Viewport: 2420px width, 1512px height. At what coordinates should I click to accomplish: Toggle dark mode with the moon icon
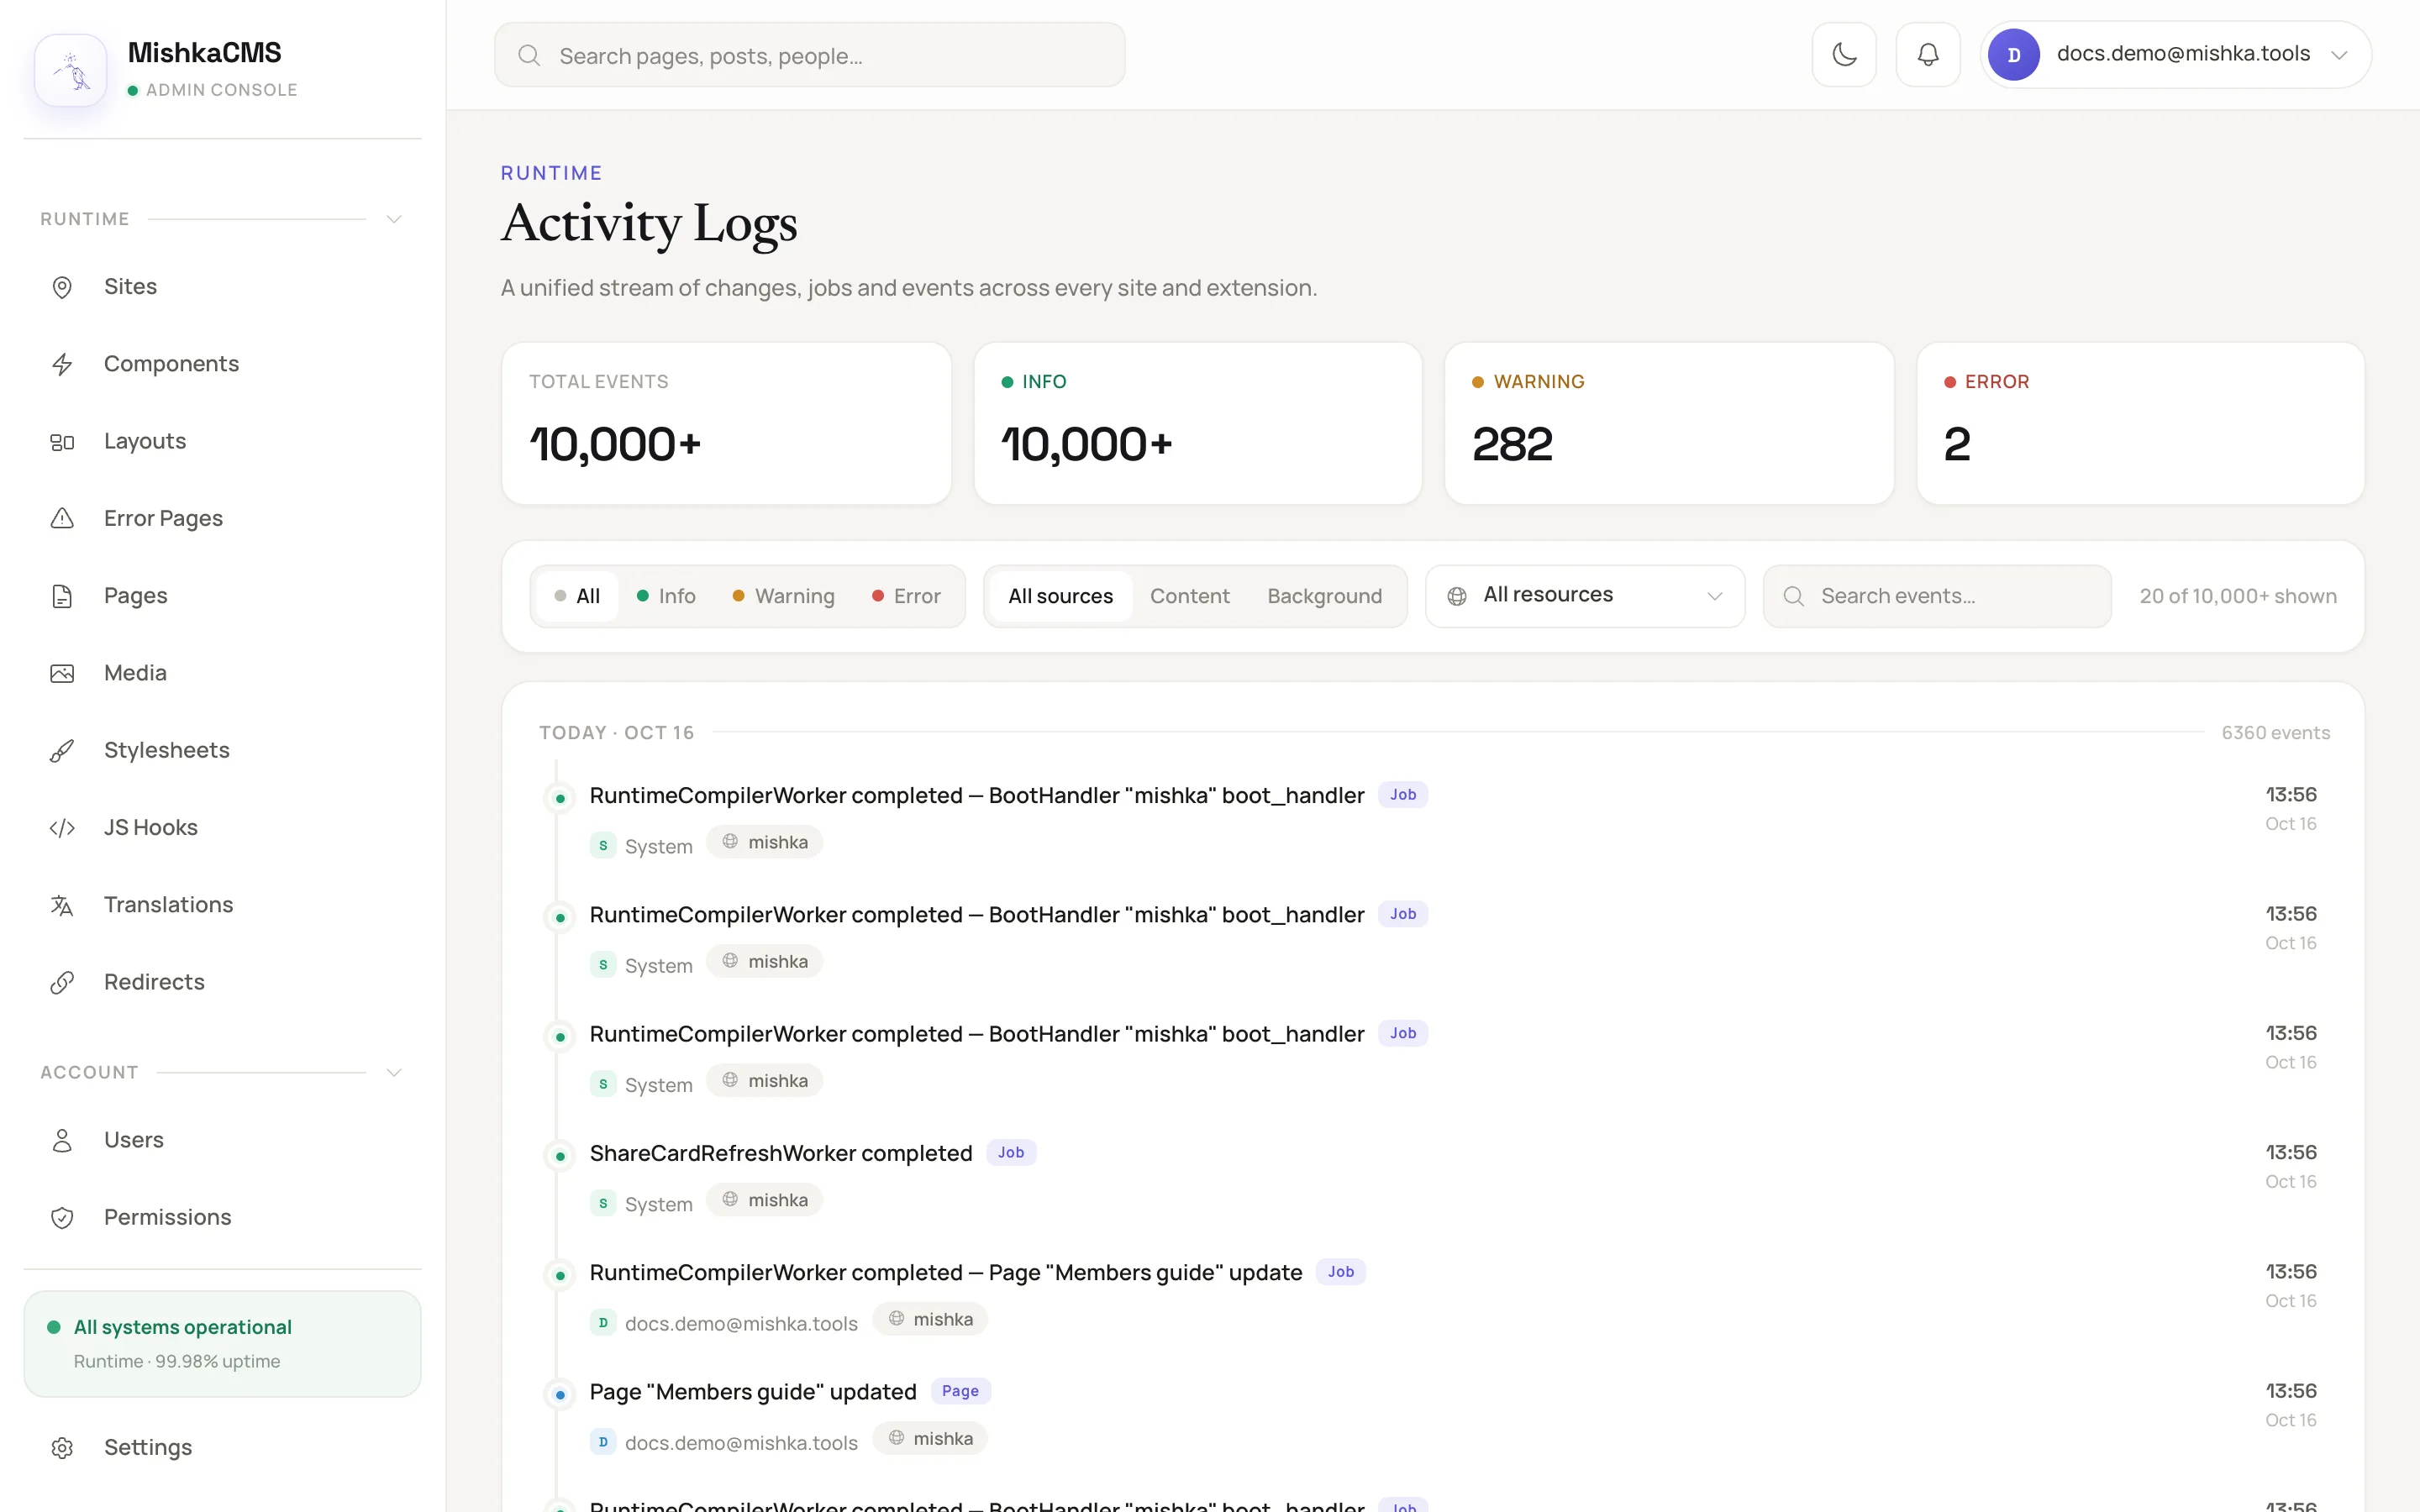click(1844, 54)
